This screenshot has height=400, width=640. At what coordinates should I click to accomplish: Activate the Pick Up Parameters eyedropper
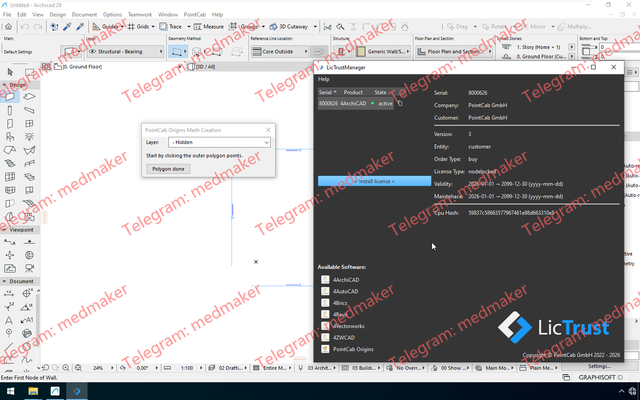coord(67,27)
